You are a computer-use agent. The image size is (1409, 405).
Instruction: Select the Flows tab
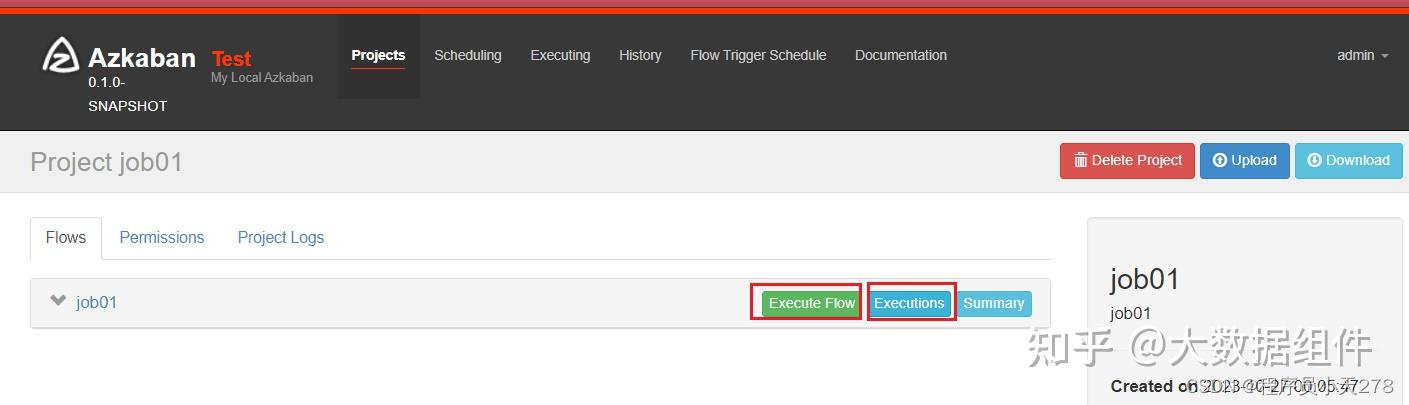[x=66, y=237]
